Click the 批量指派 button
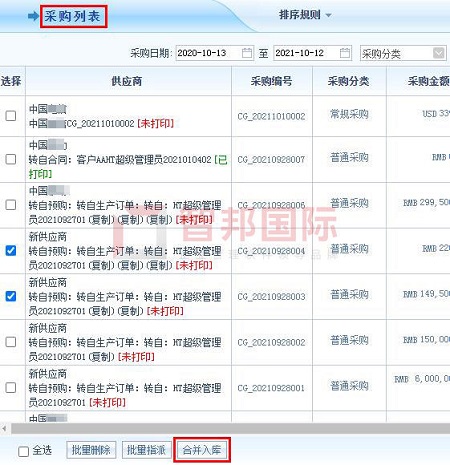450x465 pixels. [x=147, y=450]
